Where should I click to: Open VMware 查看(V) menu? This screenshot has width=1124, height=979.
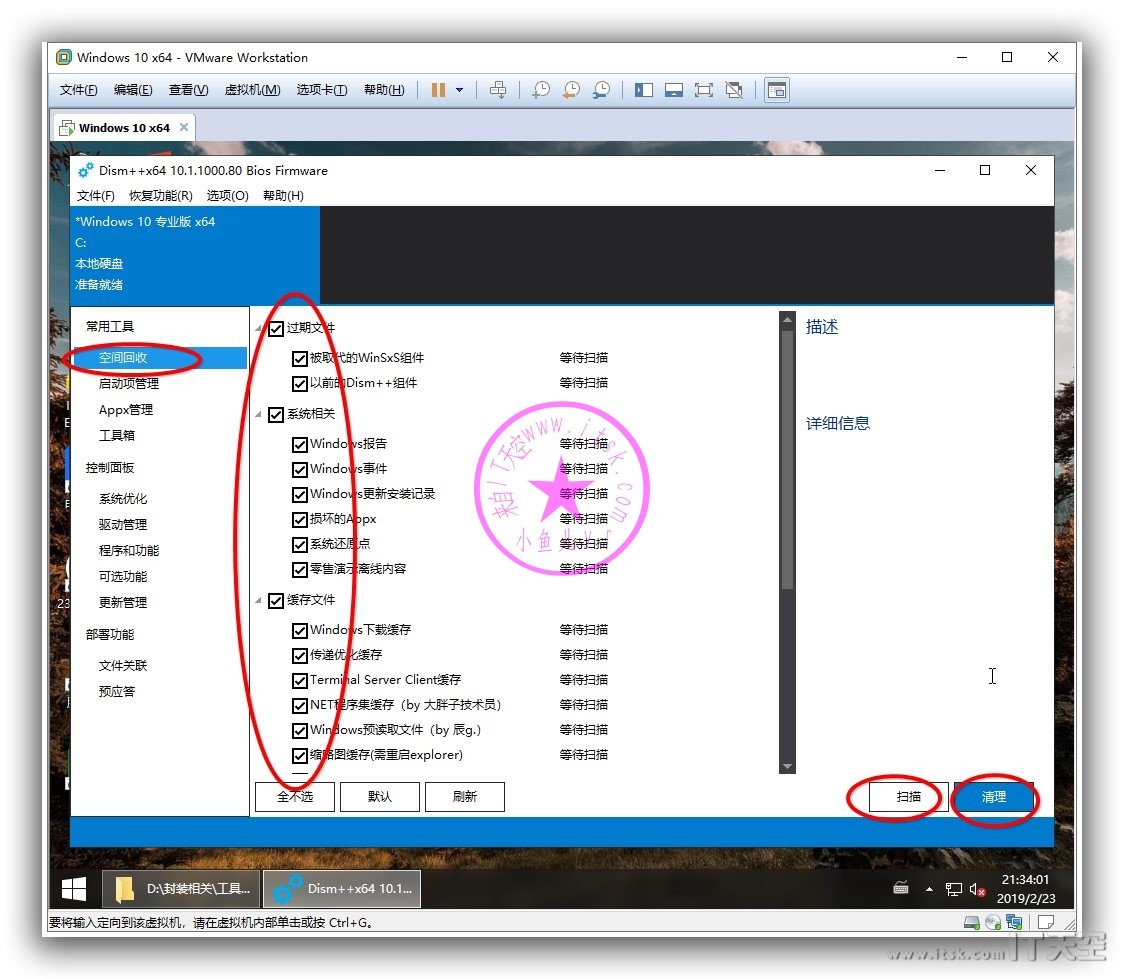point(189,90)
